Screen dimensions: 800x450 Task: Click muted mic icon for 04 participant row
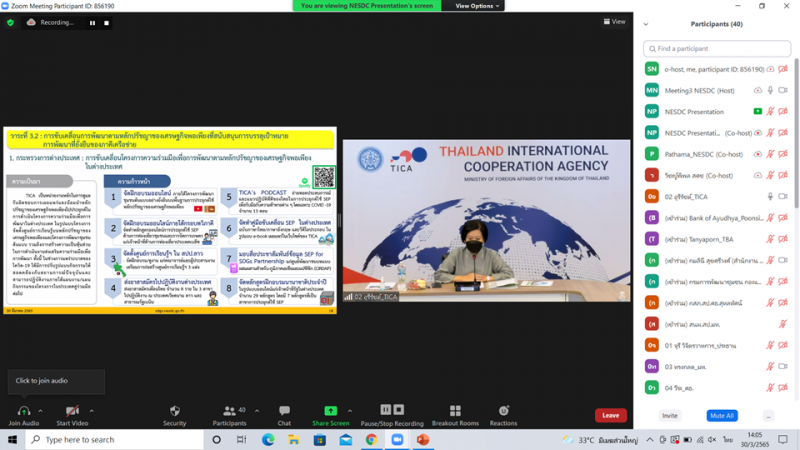(770, 388)
